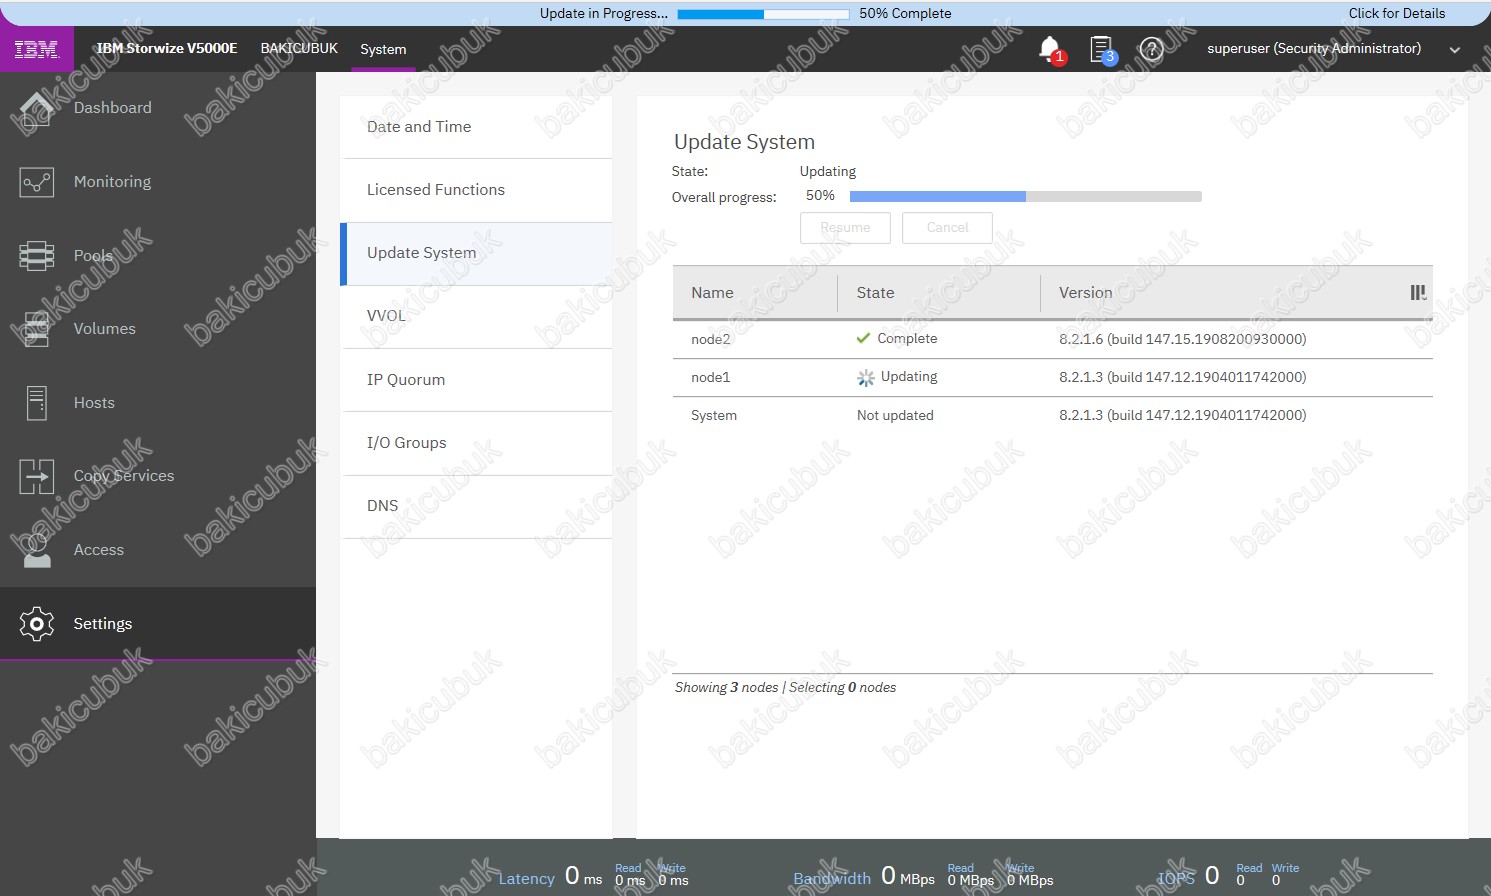1491x896 pixels.
Task: Open Monitoring via its graph icon
Action: (x=37, y=182)
